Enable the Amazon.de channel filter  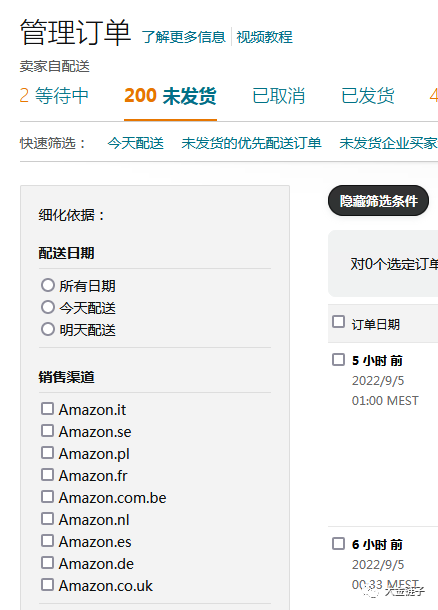[x=47, y=563]
